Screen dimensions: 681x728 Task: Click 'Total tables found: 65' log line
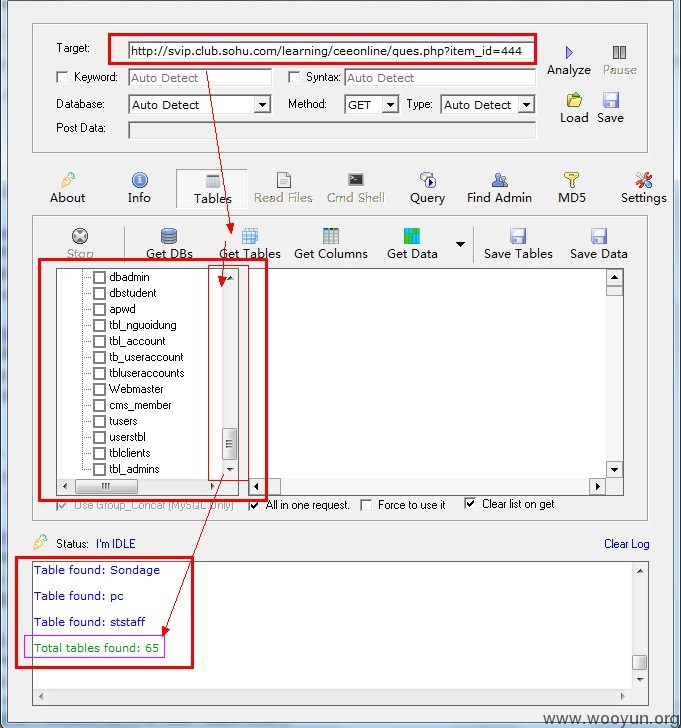[x=97, y=648]
